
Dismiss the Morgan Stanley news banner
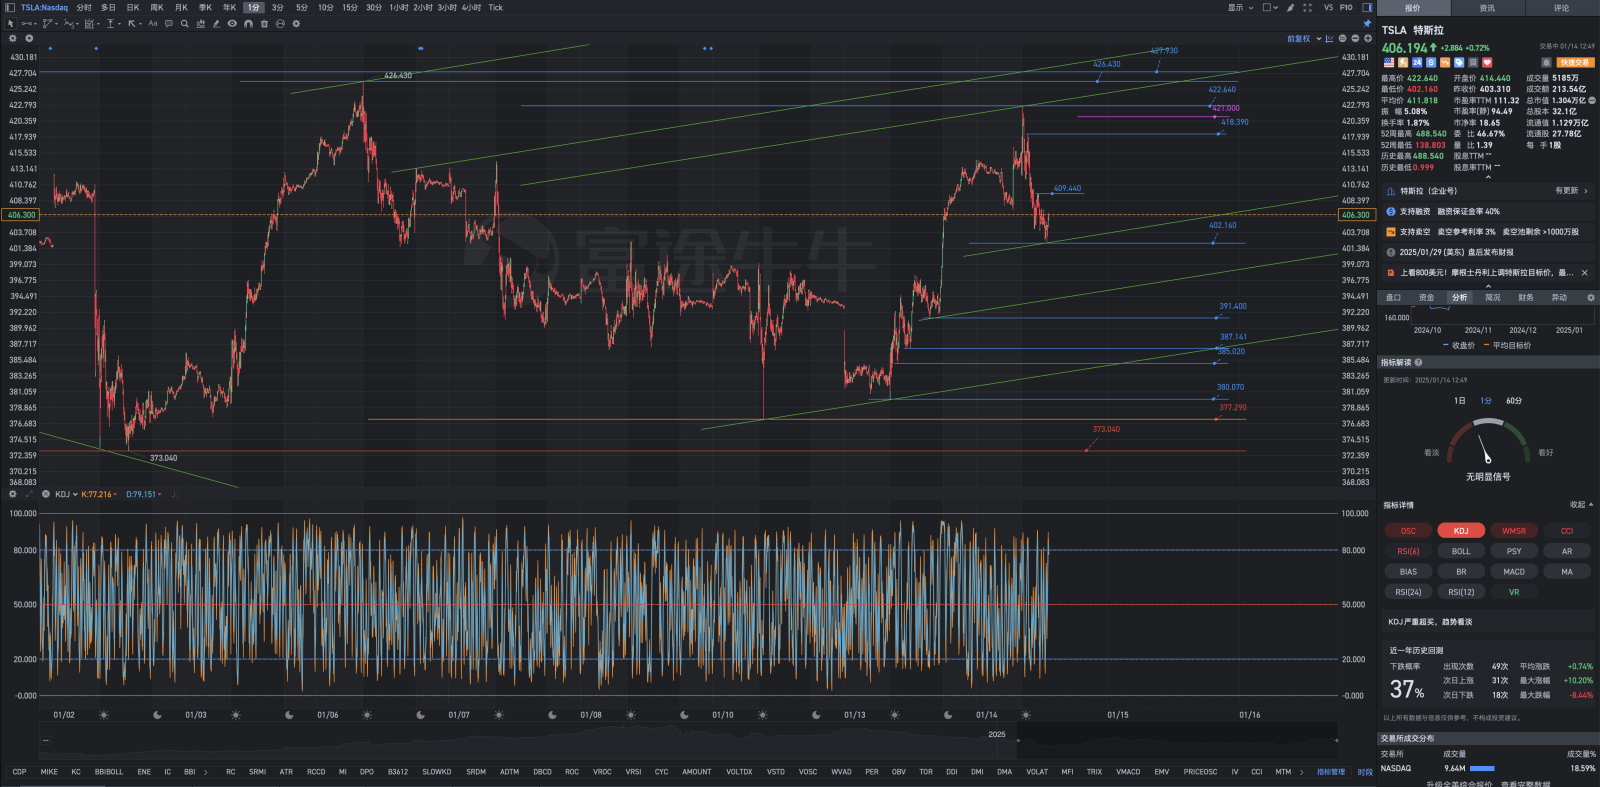tap(1584, 272)
